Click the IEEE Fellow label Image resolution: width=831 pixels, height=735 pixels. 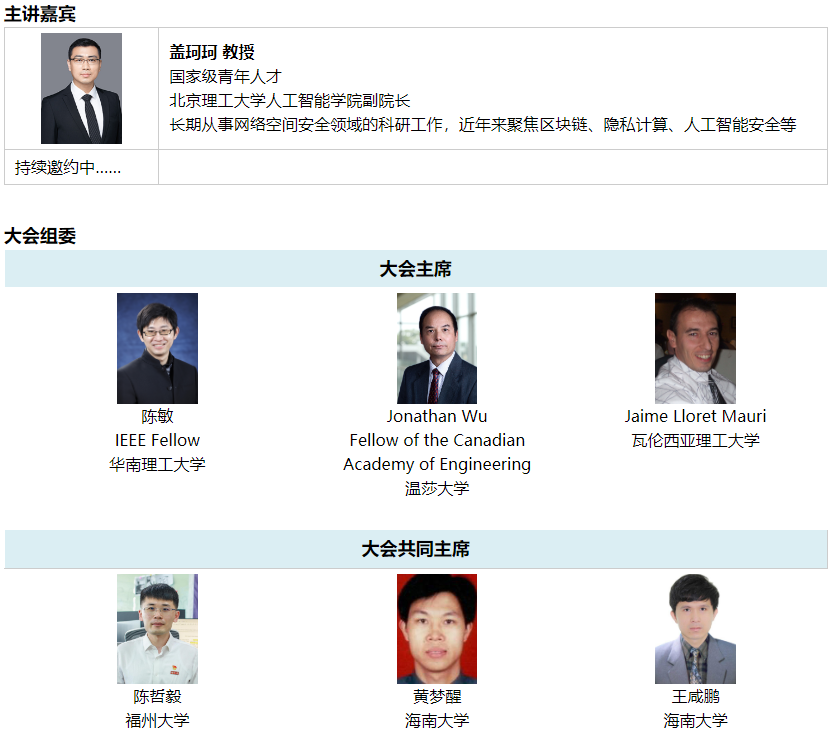click(x=157, y=440)
